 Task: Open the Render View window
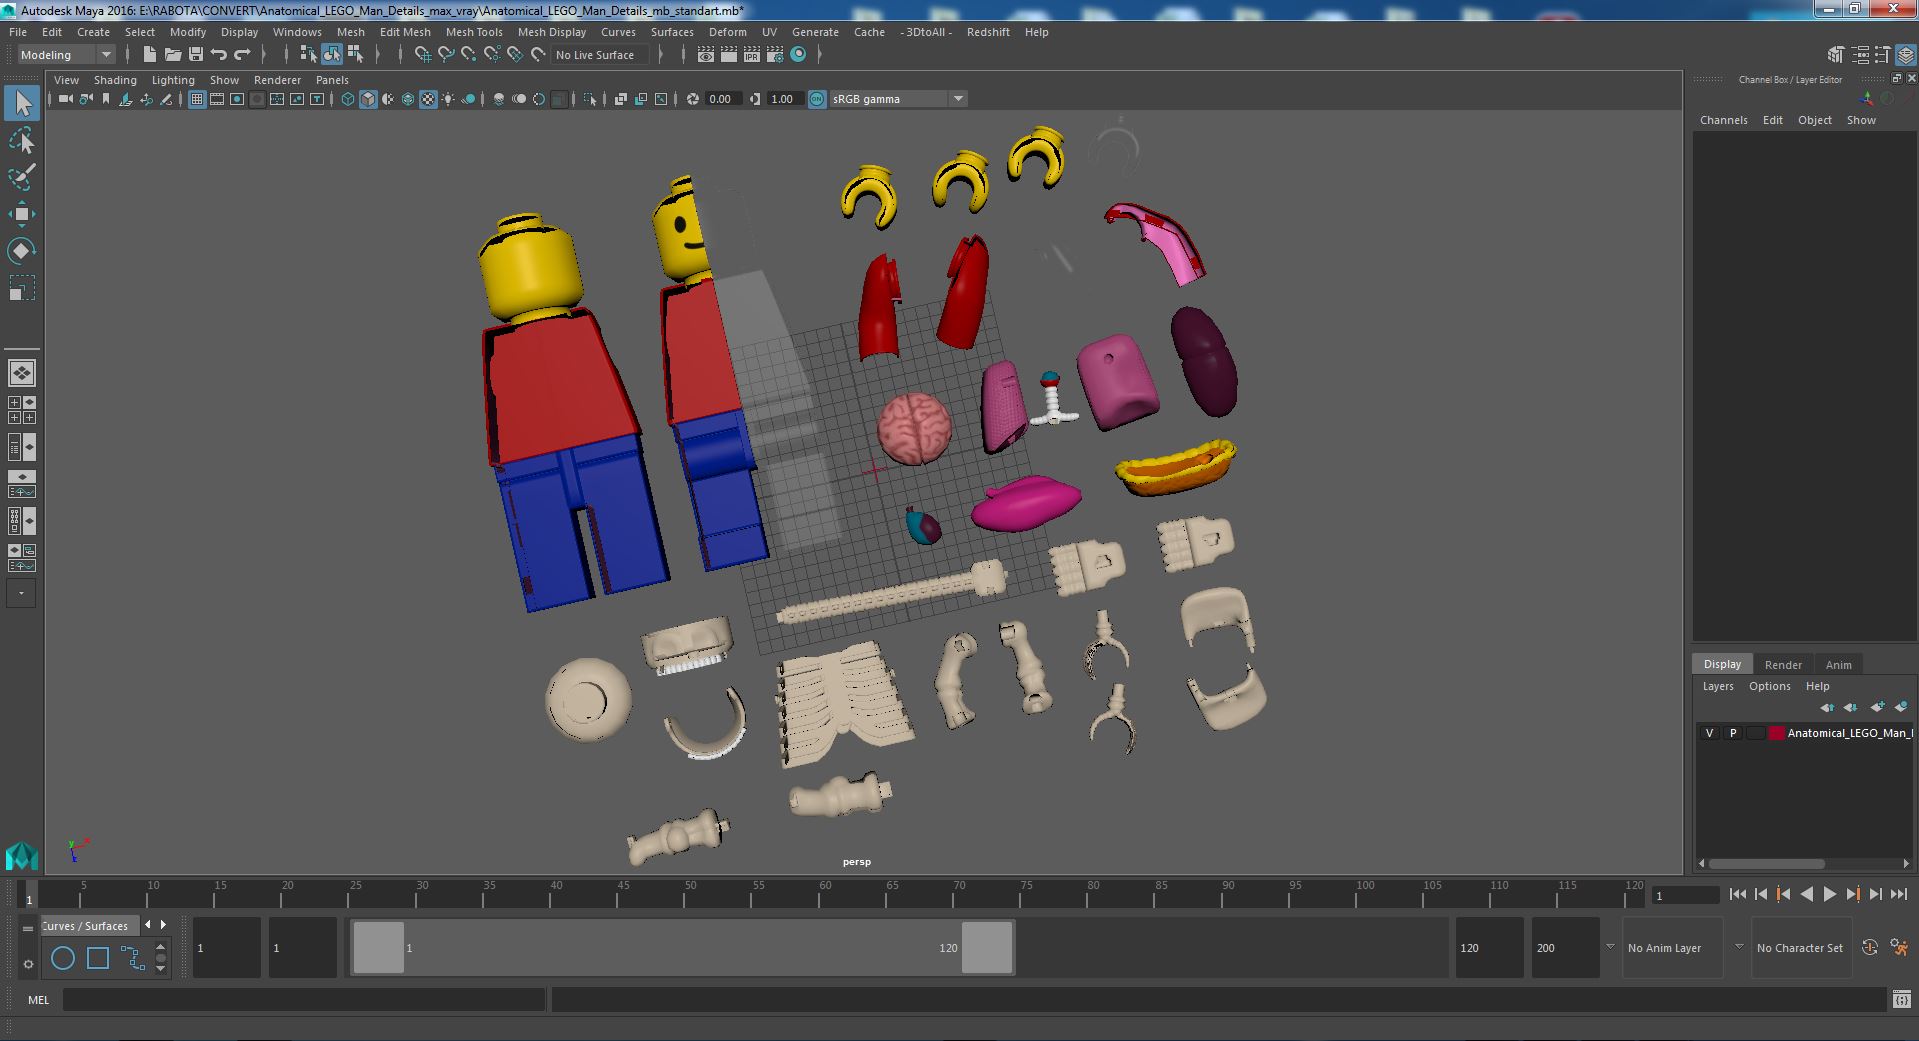click(x=706, y=55)
